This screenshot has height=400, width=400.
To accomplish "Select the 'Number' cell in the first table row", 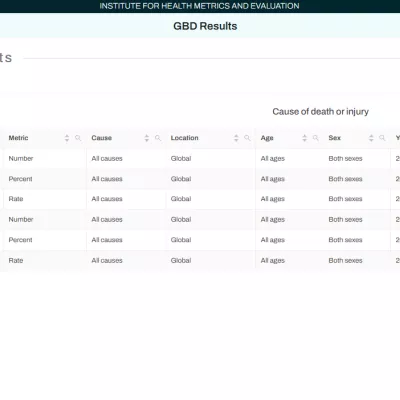I will (21, 159).
